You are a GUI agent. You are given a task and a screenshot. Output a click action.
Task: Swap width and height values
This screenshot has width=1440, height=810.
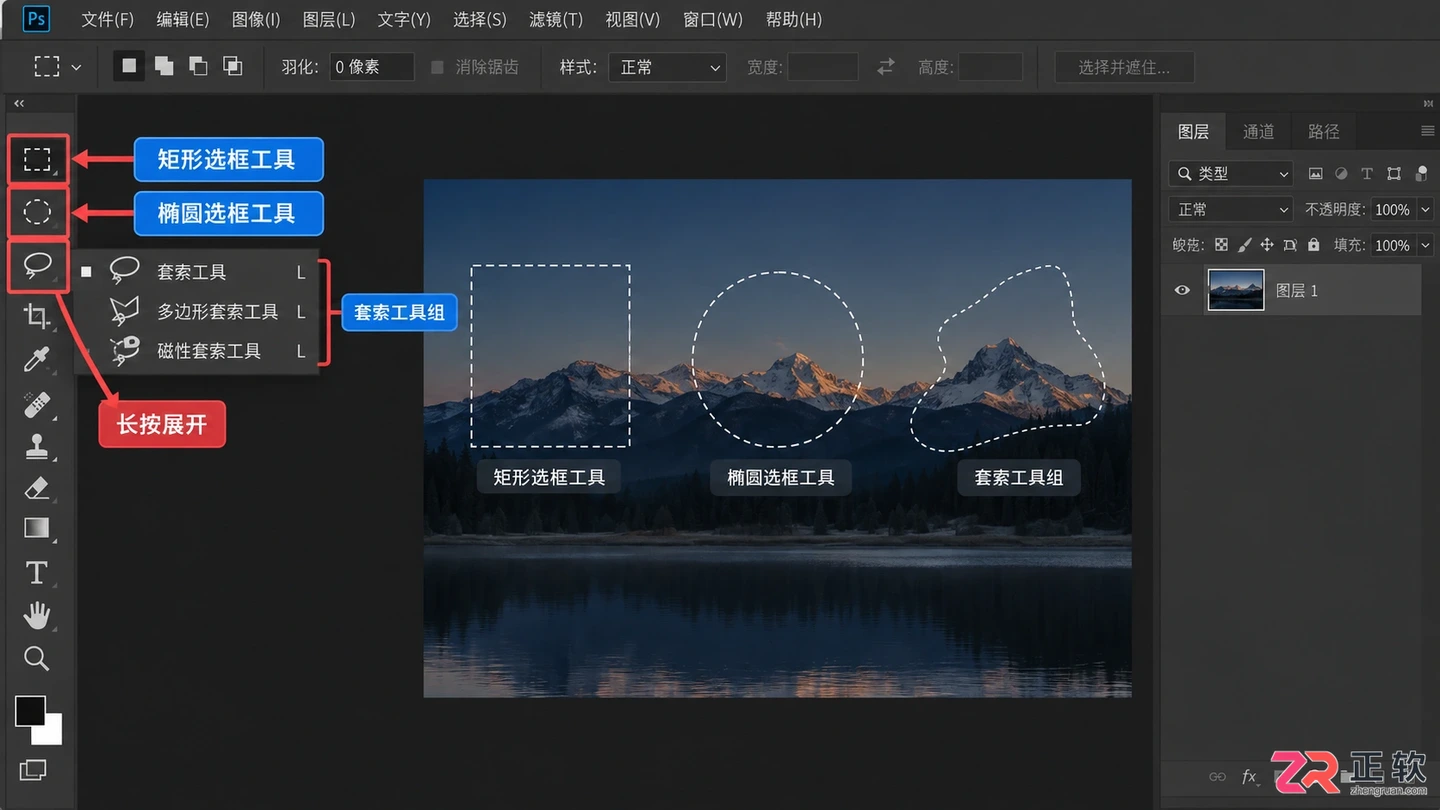(x=886, y=67)
